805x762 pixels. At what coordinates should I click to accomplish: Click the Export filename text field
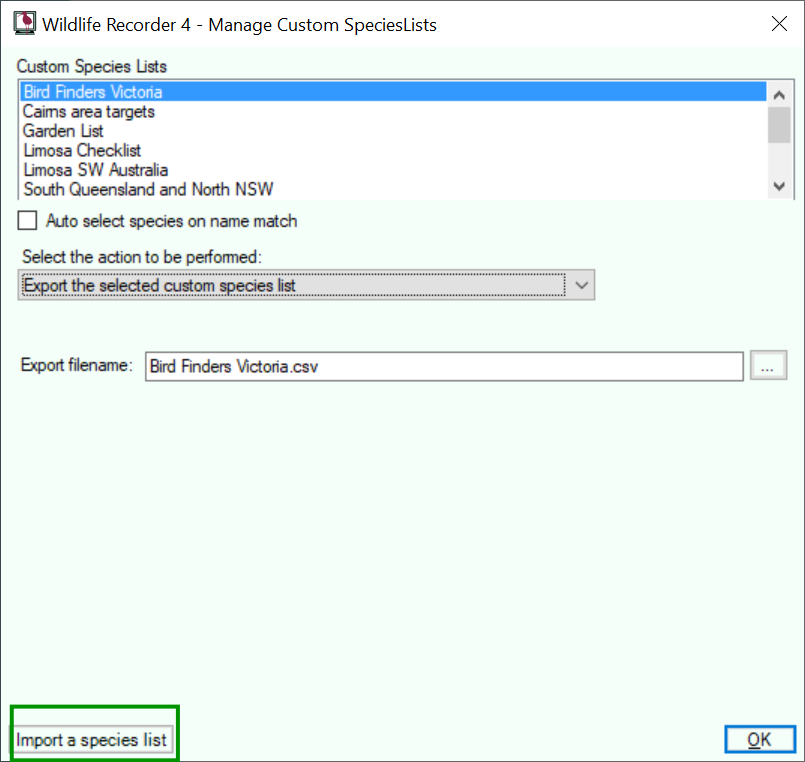tap(444, 367)
